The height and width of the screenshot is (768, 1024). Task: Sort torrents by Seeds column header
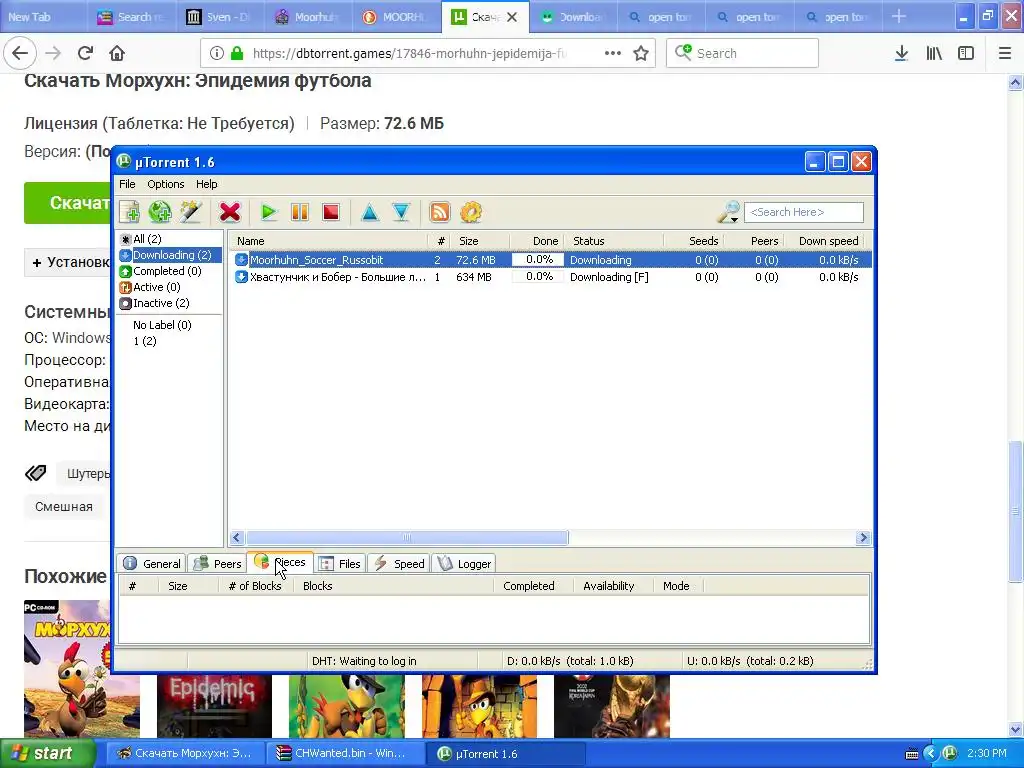[694, 241]
